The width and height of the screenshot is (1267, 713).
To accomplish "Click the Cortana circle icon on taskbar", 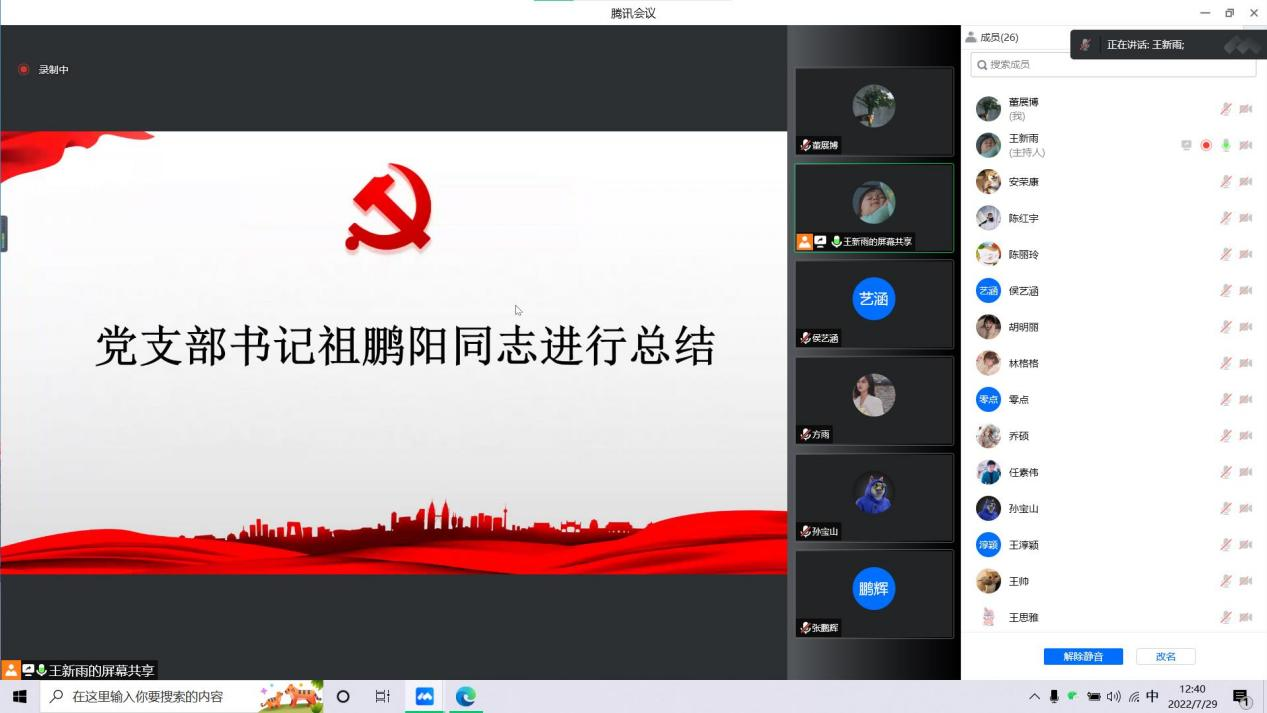I will (x=343, y=696).
